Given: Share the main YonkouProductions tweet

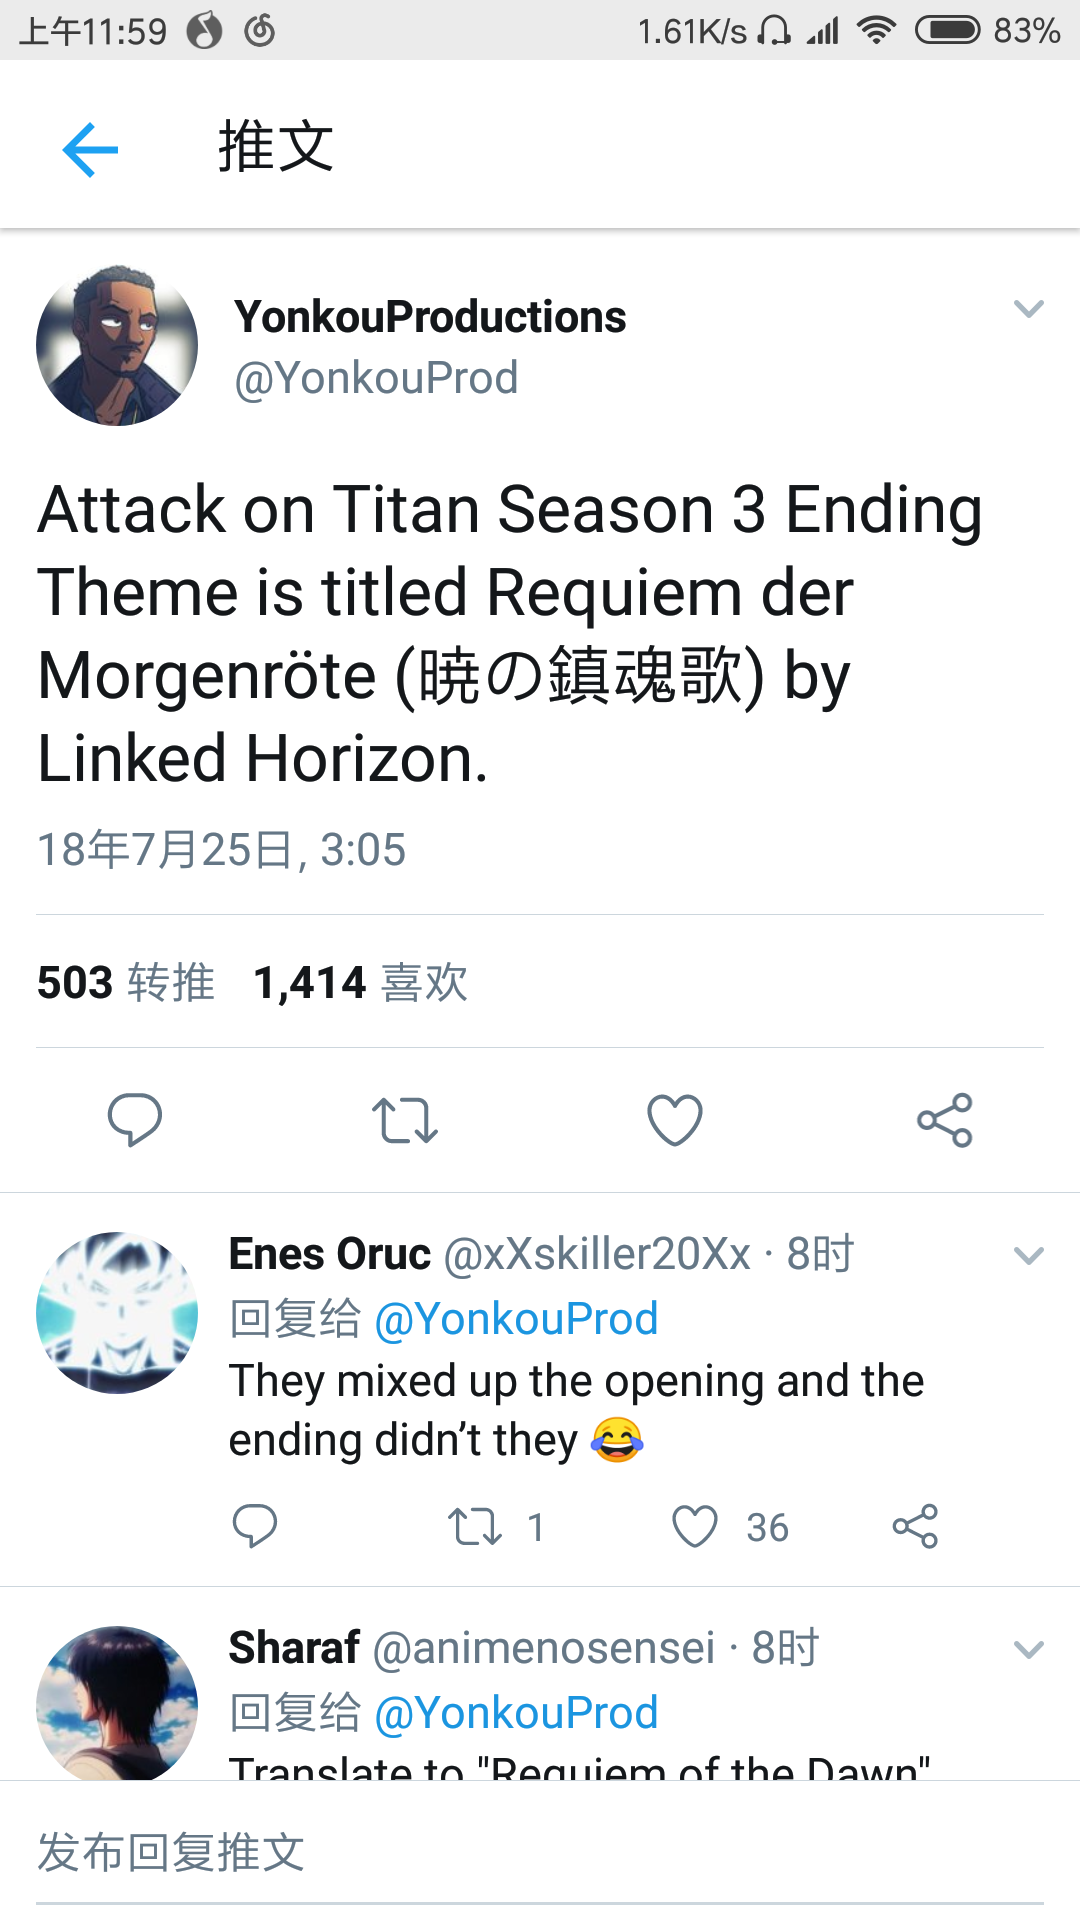Looking at the screenshot, I should coord(945,1120).
